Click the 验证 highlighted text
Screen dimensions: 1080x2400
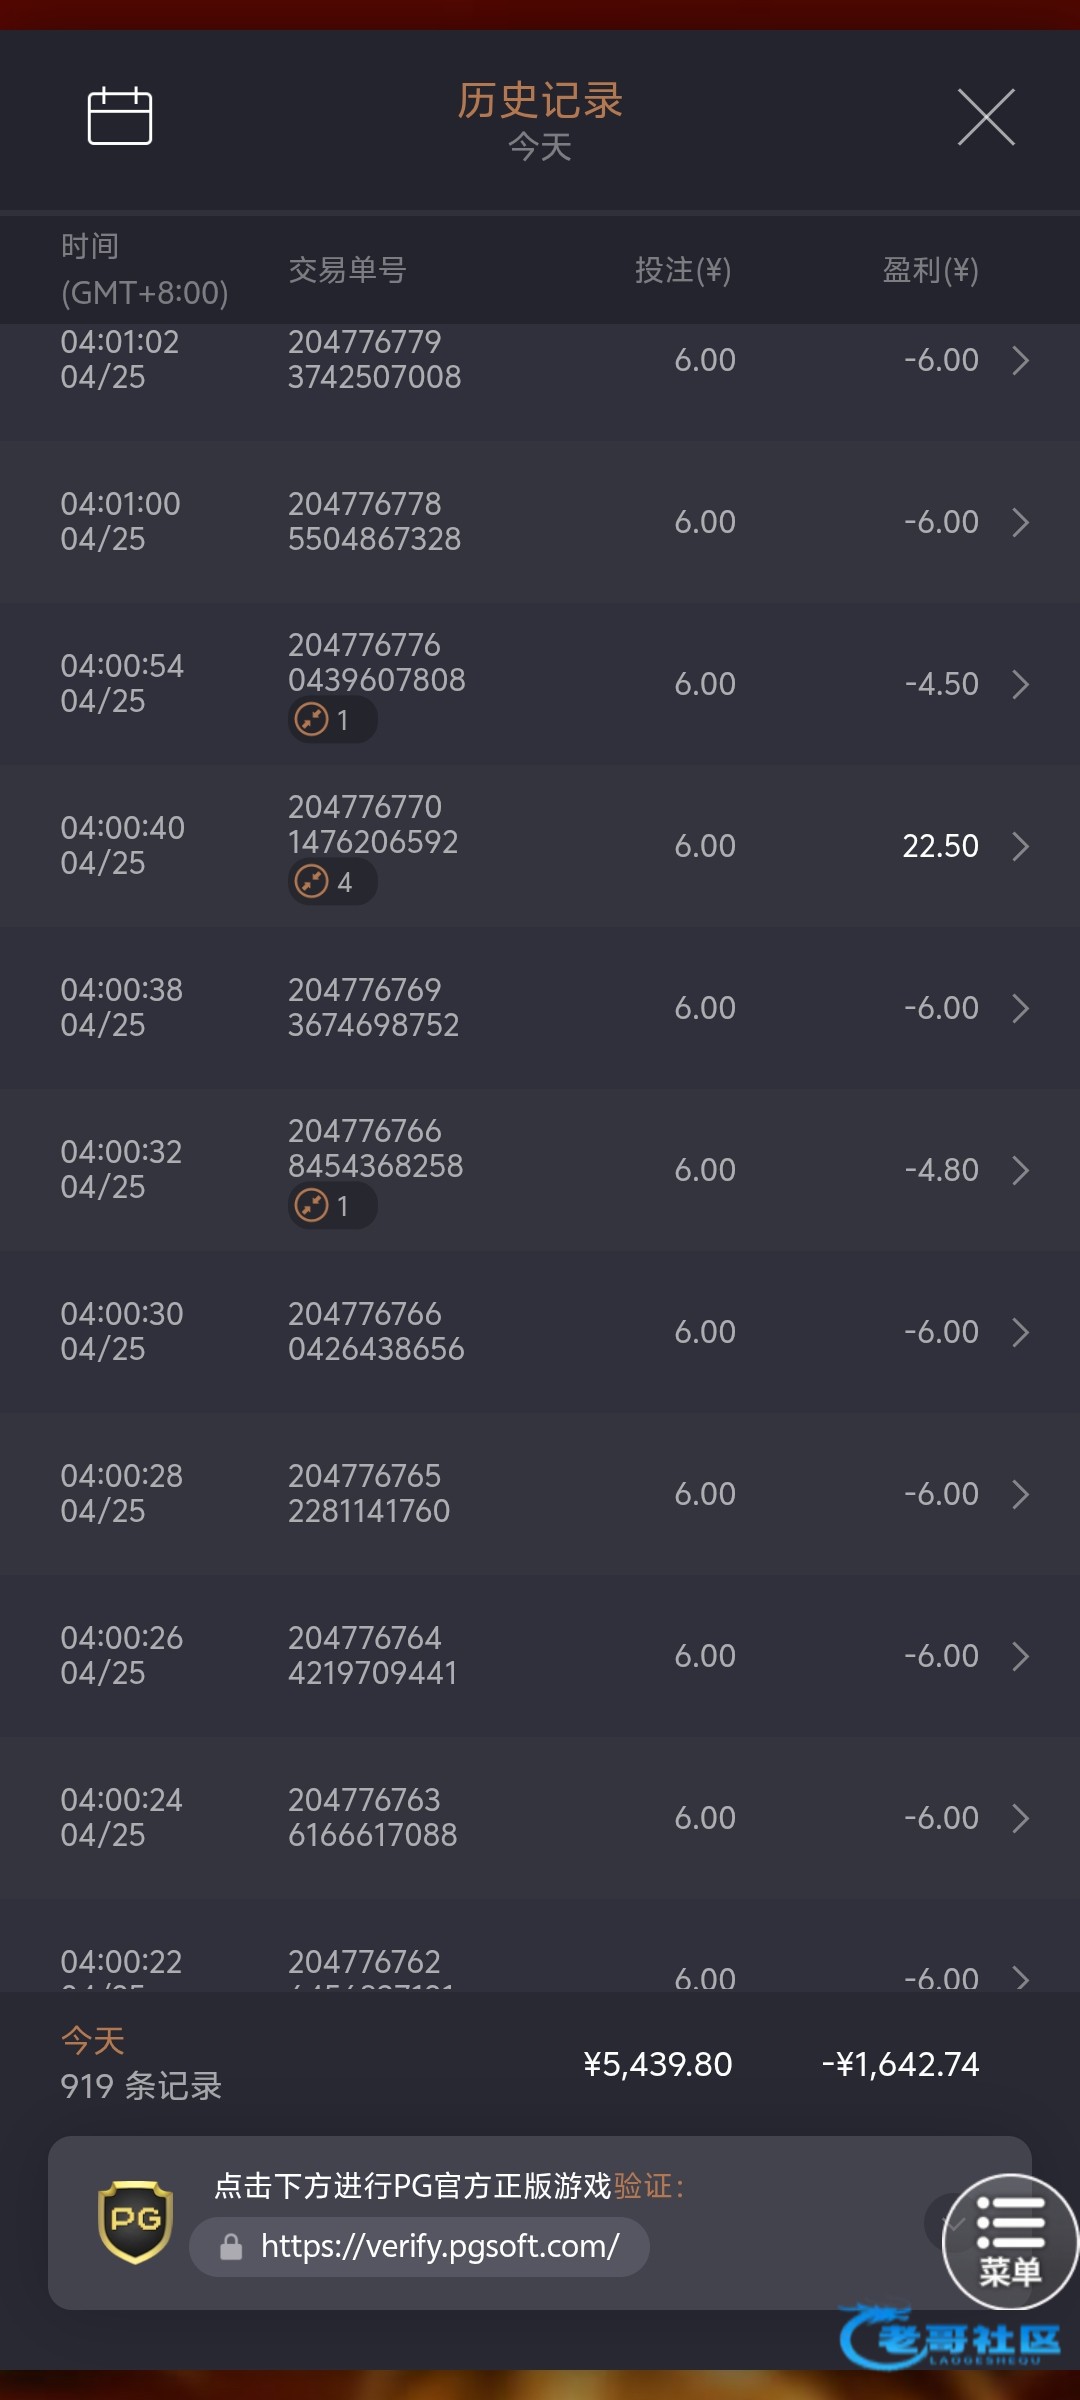tap(643, 2186)
